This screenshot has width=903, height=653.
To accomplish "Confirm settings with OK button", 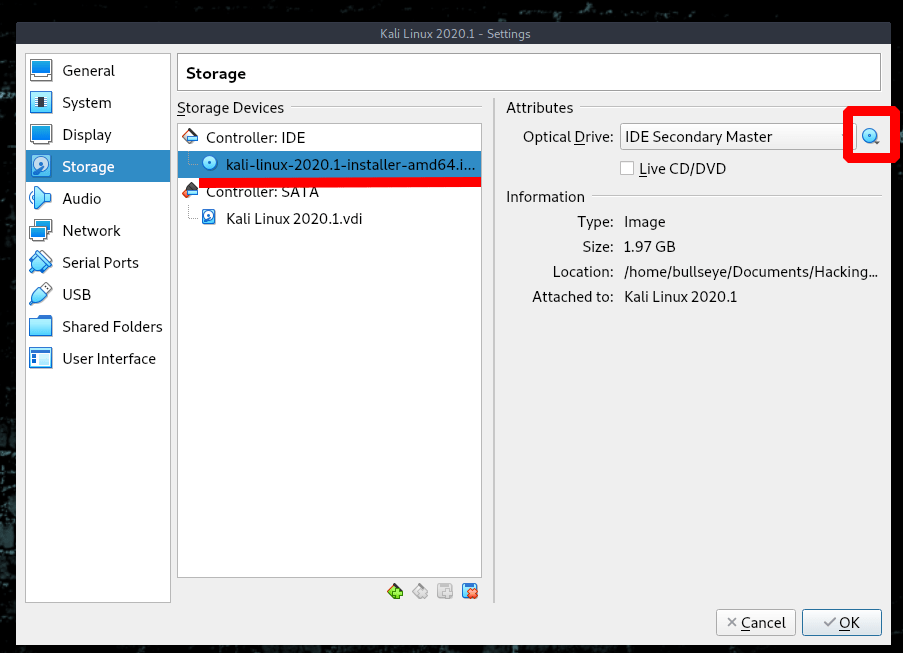I will [x=841, y=622].
